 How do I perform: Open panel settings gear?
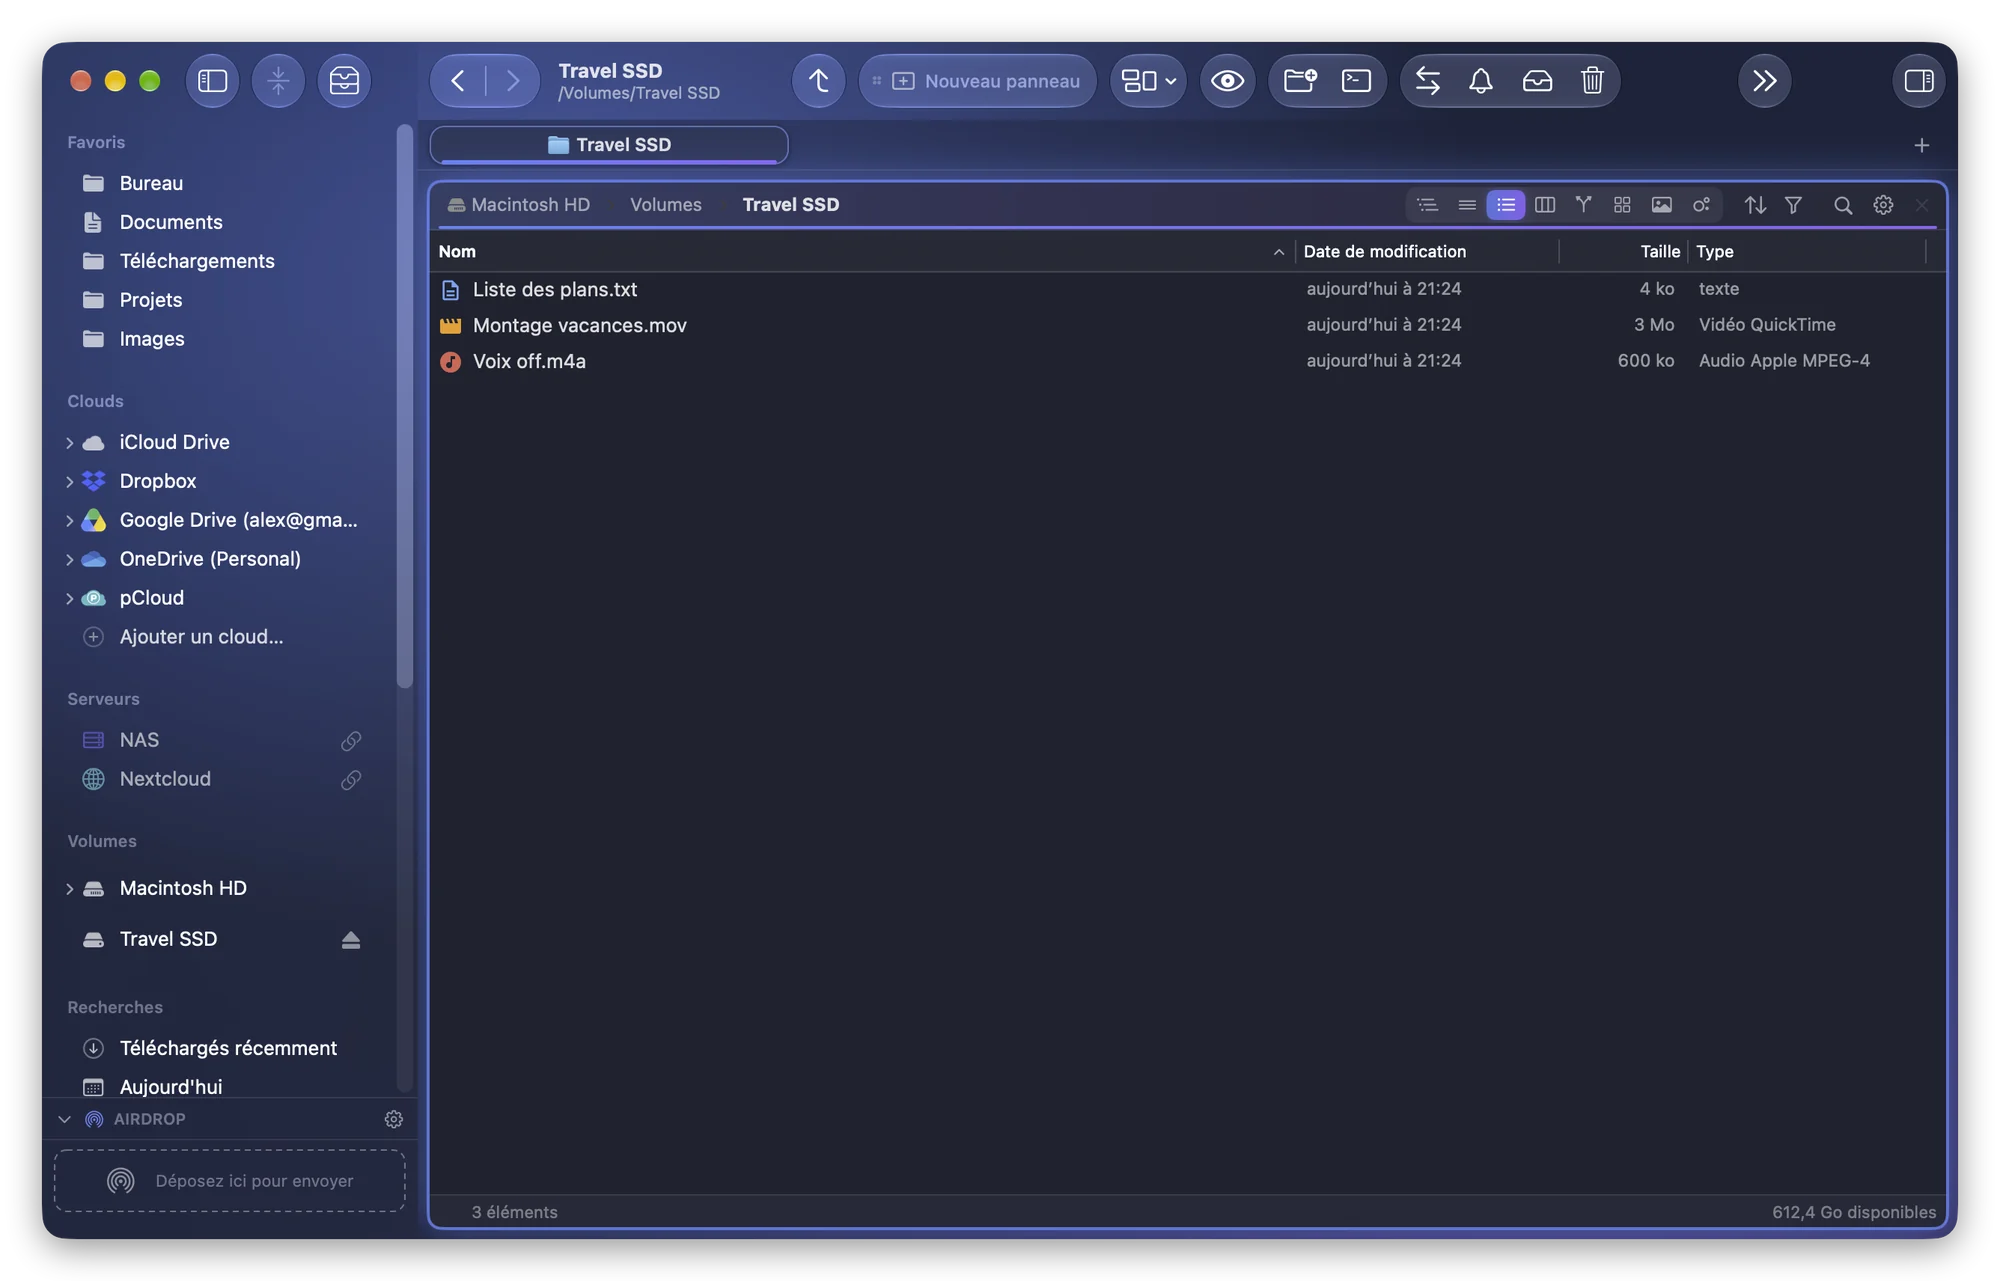(x=1883, y=205)
